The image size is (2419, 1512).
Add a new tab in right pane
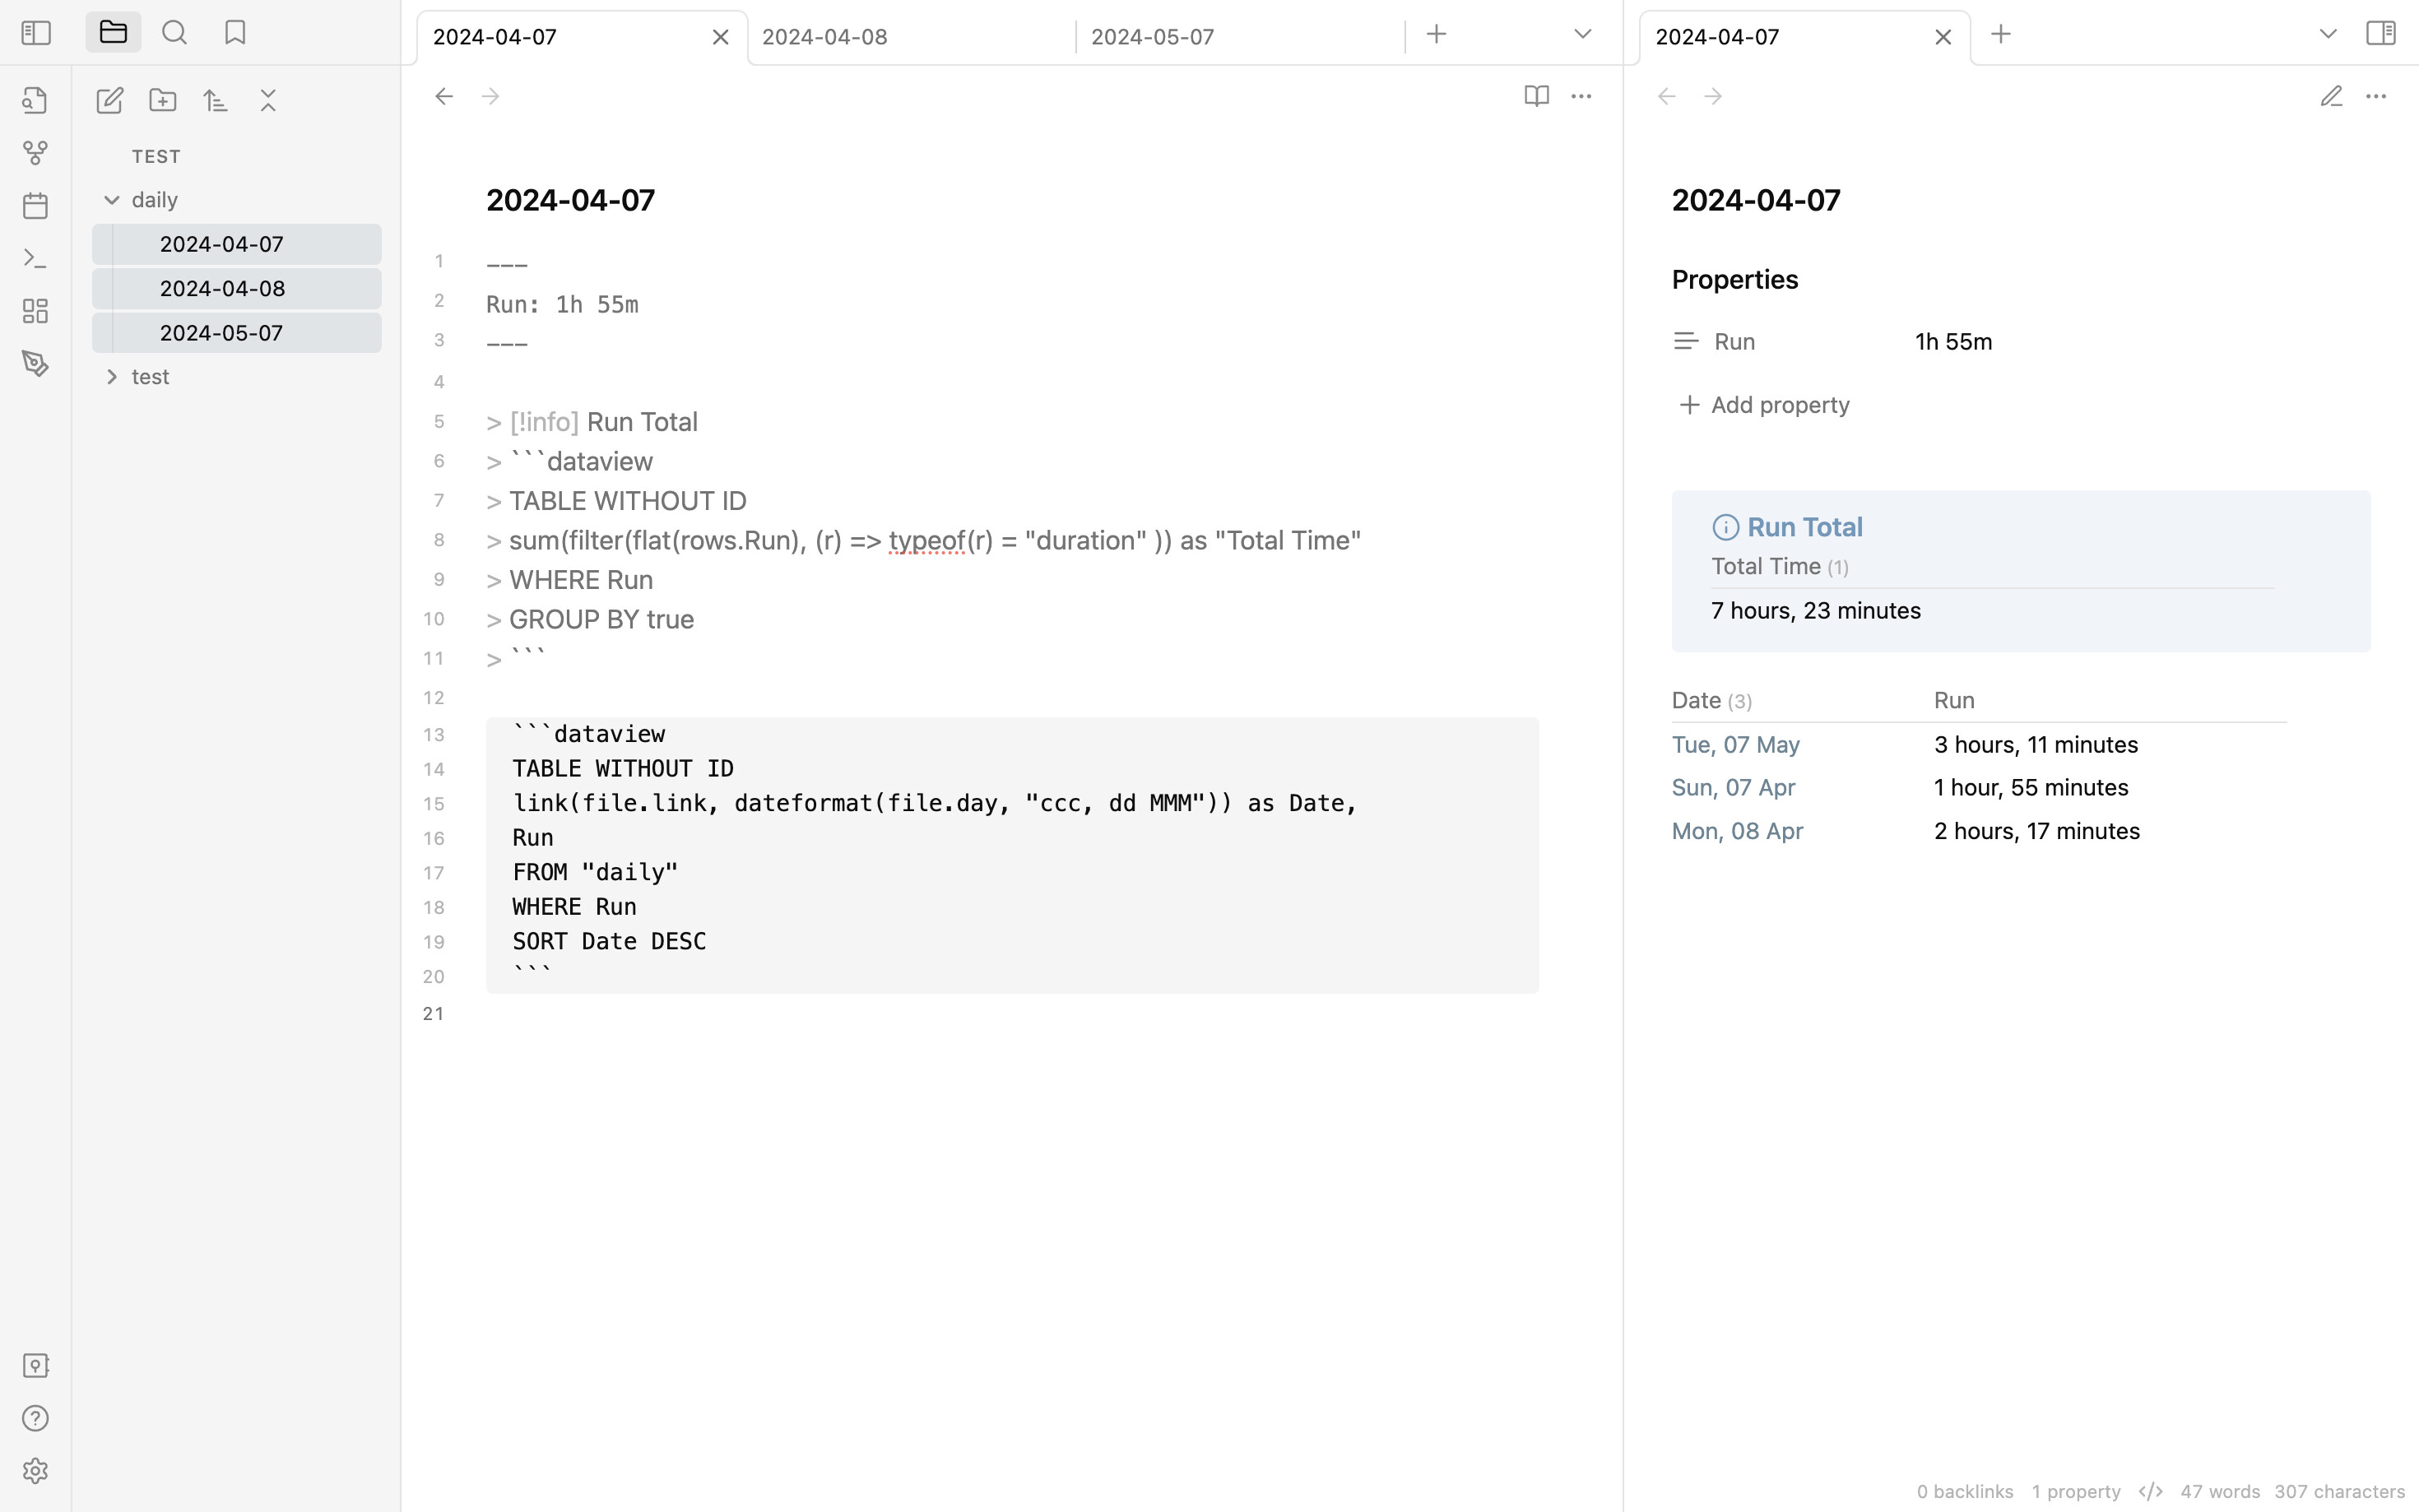[x=2001, y=34]
